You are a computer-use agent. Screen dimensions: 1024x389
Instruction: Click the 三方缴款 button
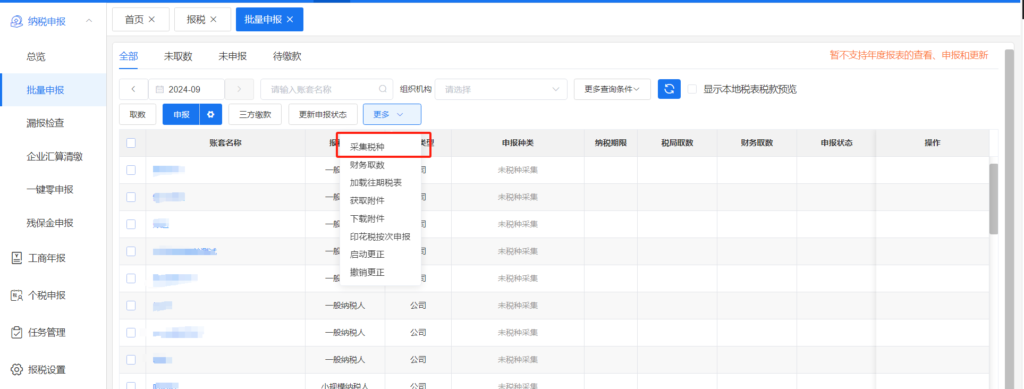click(255, 114)
